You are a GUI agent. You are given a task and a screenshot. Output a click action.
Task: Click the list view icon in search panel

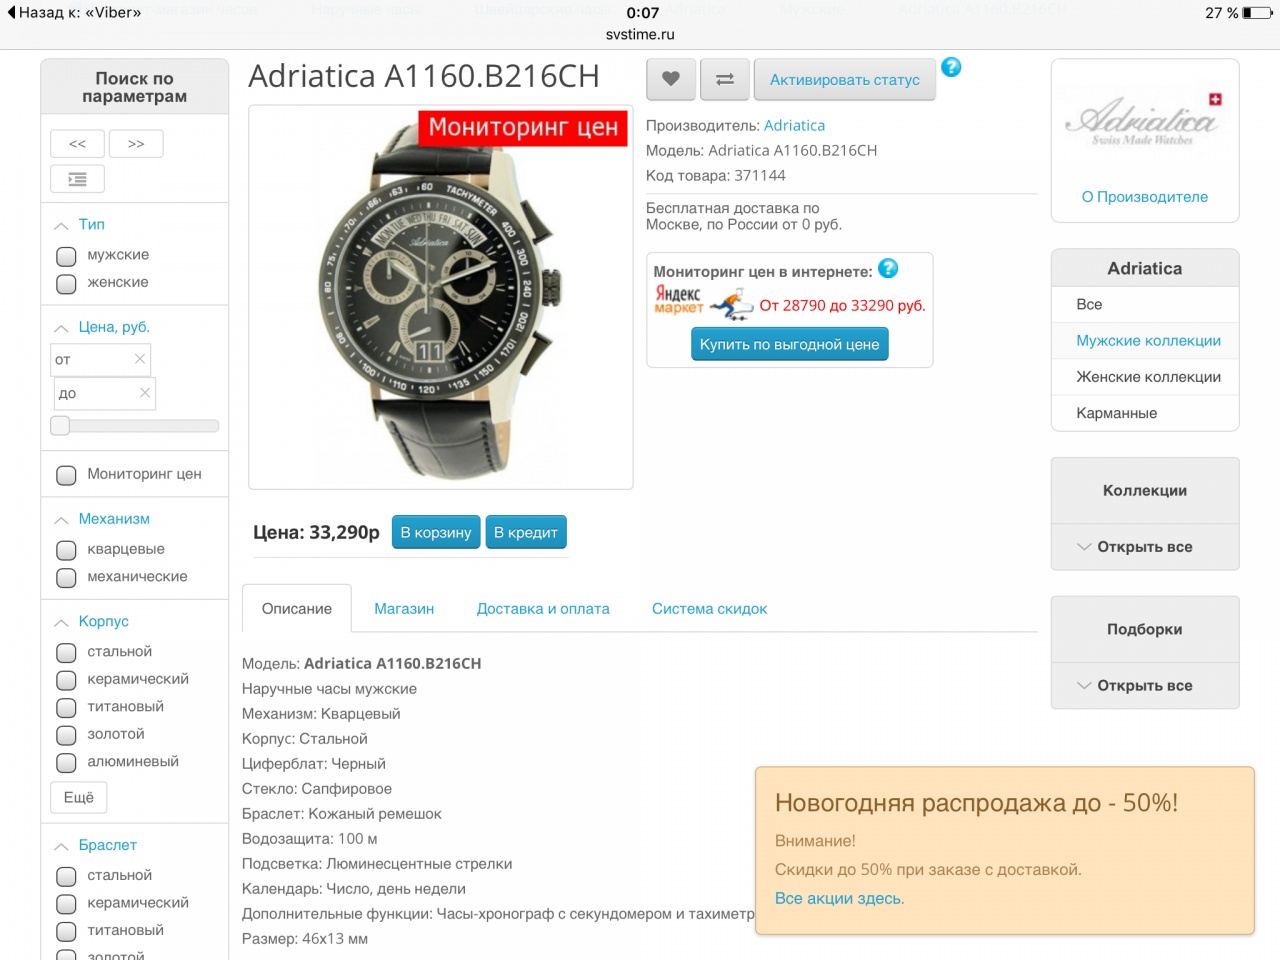pyautogui.click(x=77, y=179)
